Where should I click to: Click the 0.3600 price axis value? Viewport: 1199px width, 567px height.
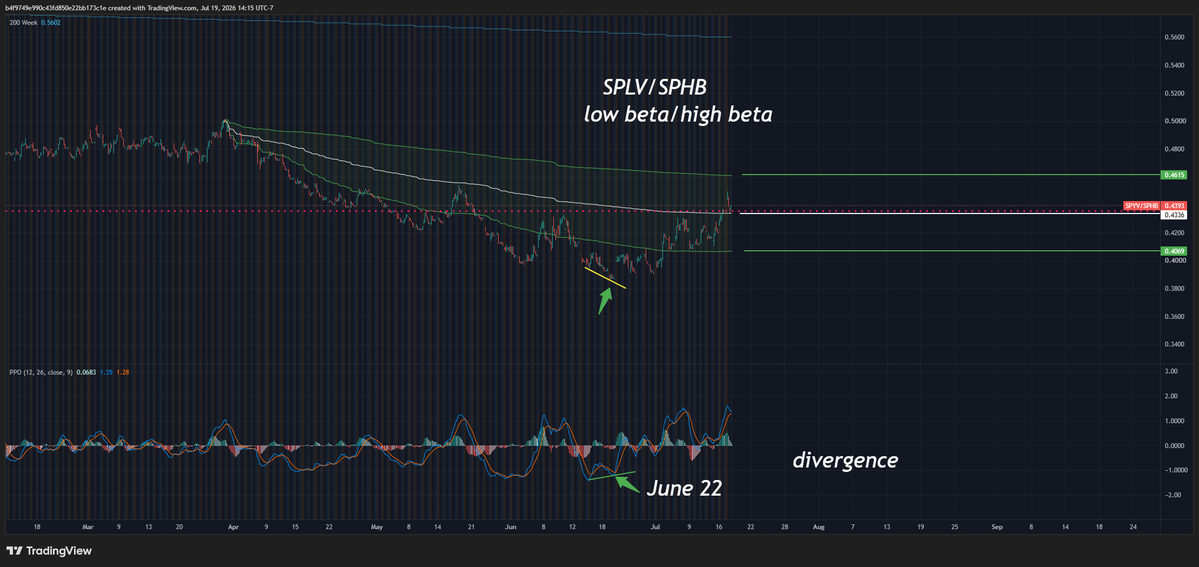pos(1175,317)
